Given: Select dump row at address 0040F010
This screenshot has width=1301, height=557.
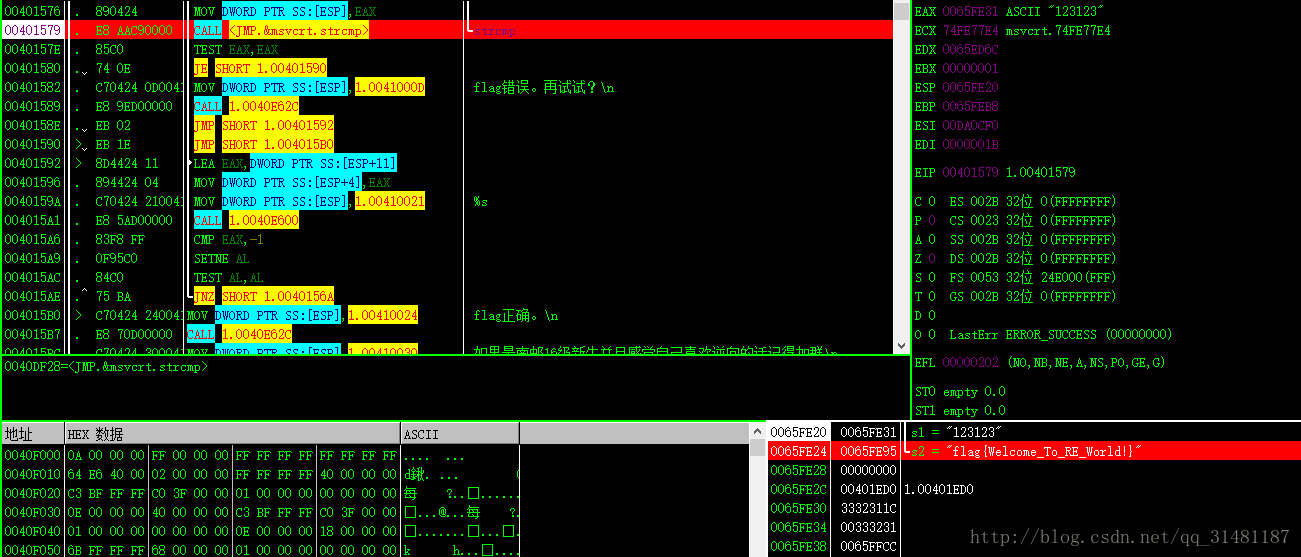Looking at the screenshot, I should [260, 474].
